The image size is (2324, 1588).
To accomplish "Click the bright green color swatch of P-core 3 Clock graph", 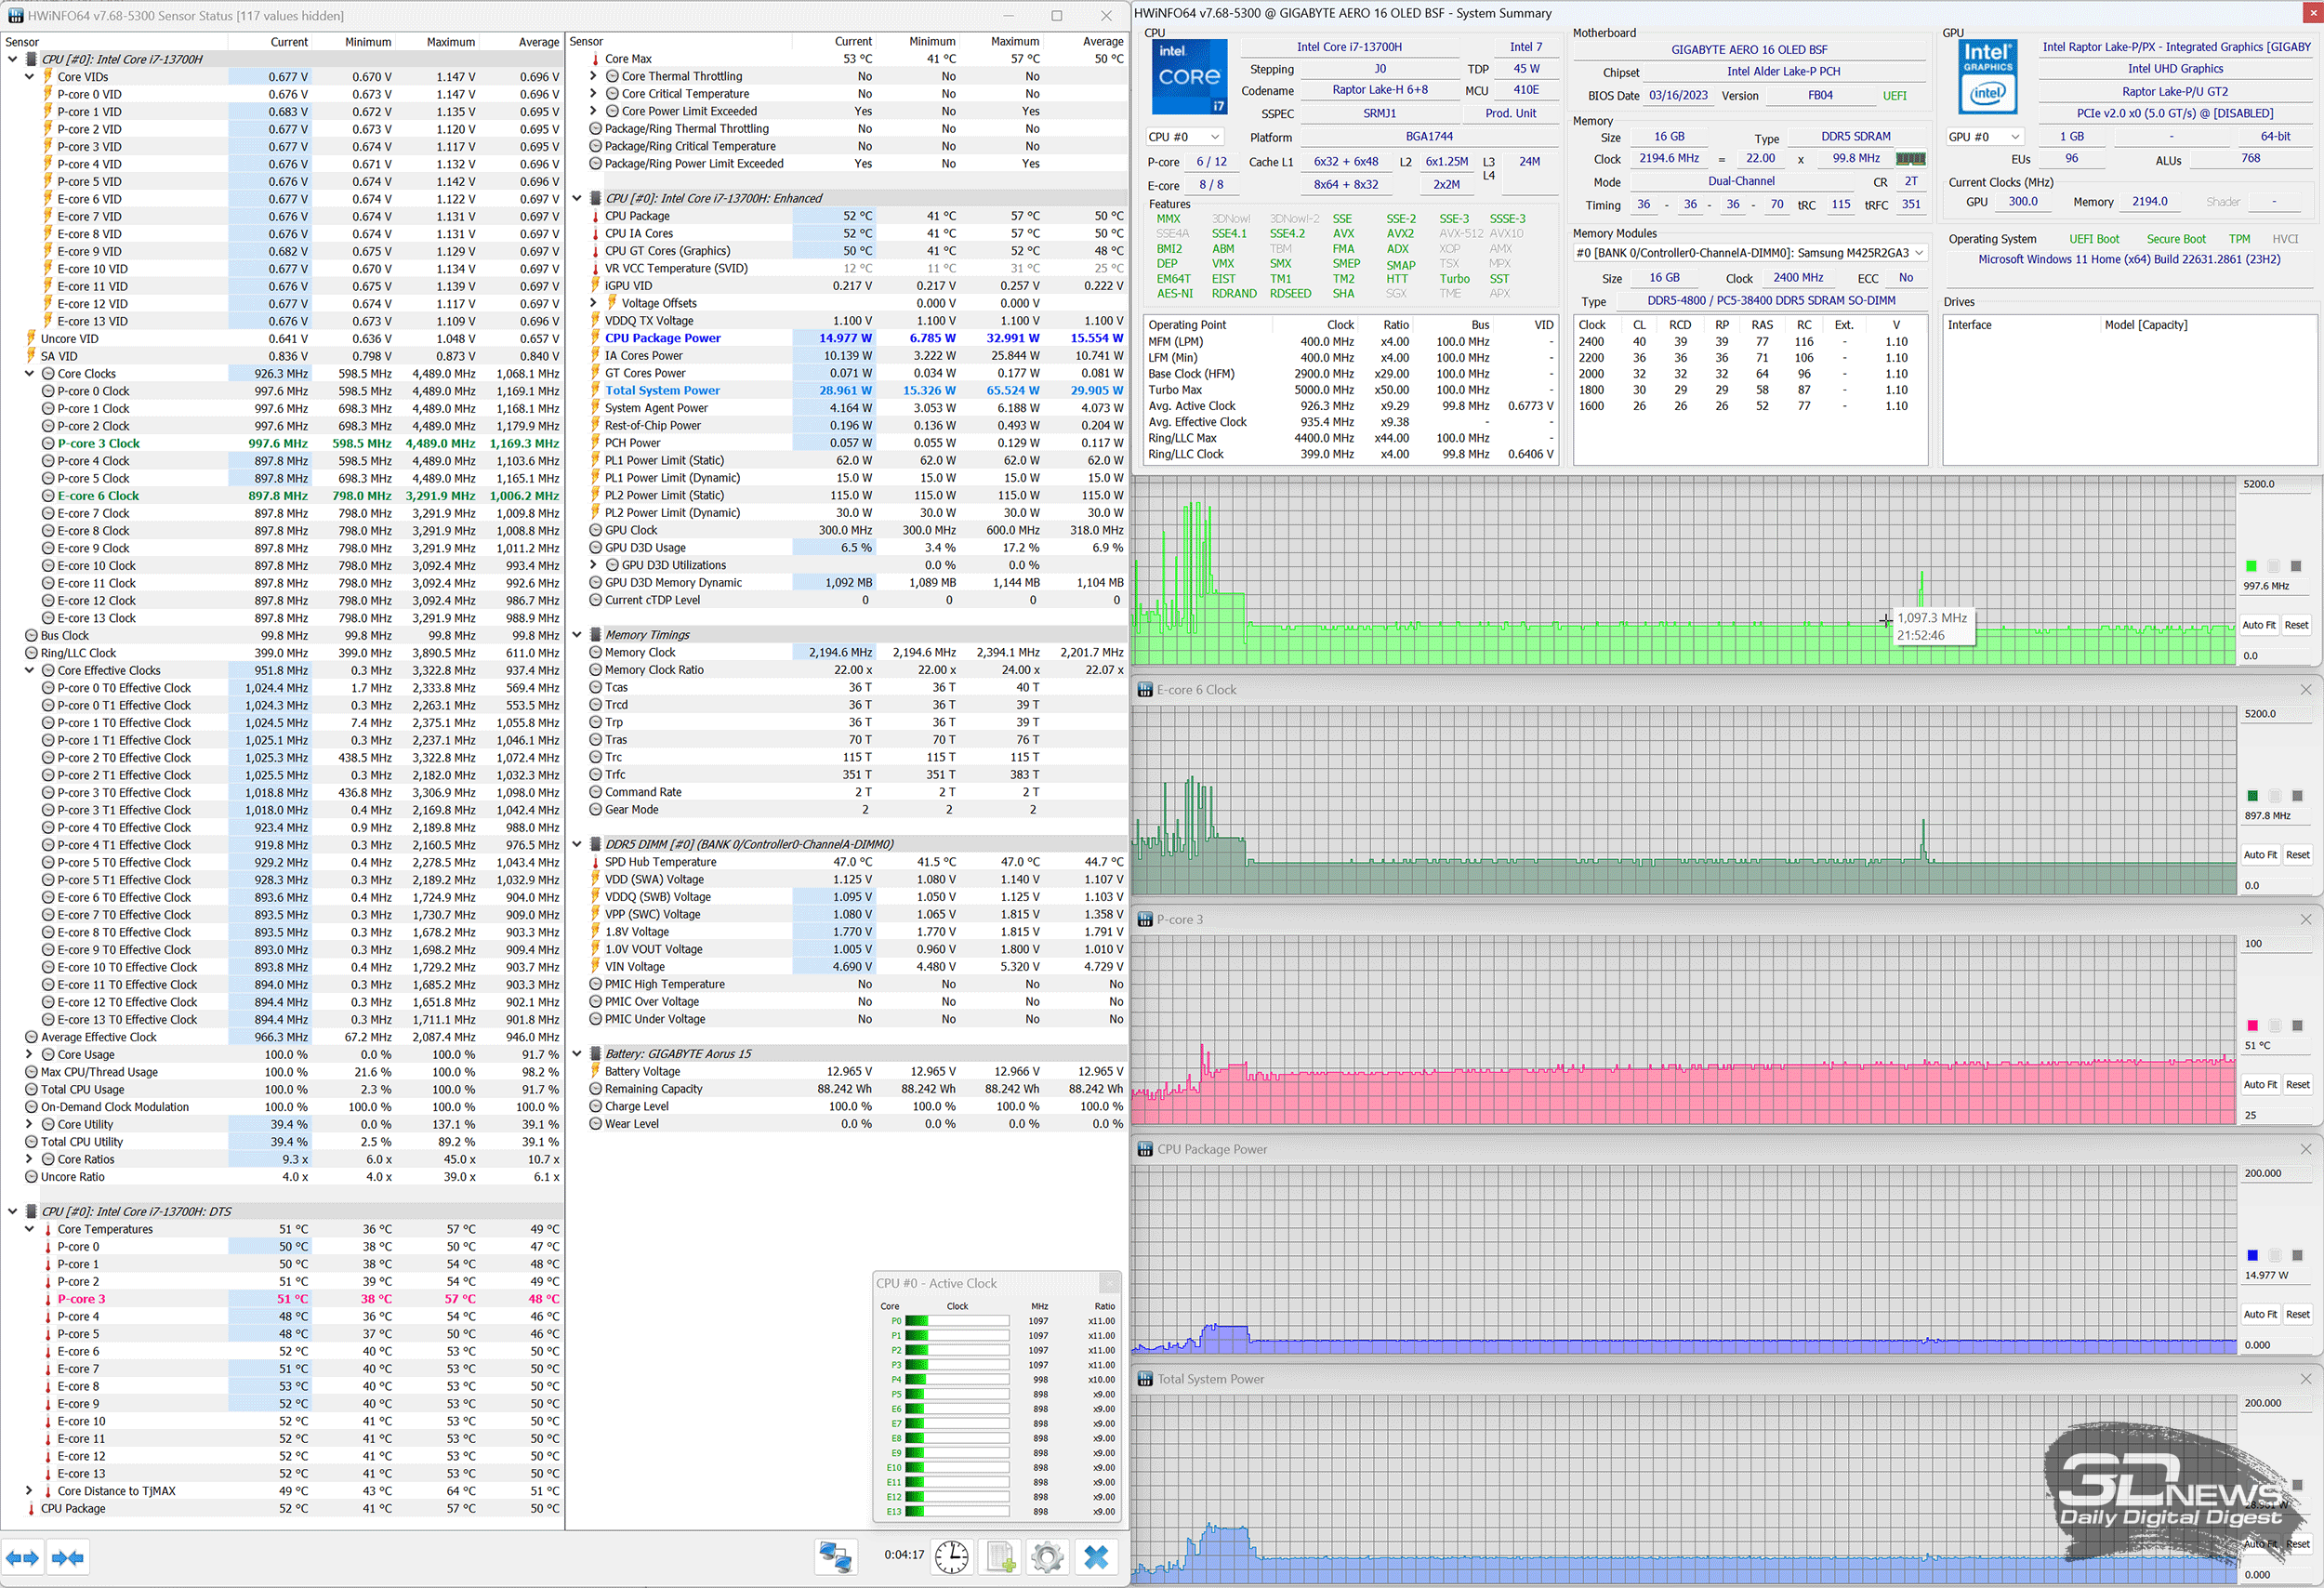I will (x=2251, y=566).
